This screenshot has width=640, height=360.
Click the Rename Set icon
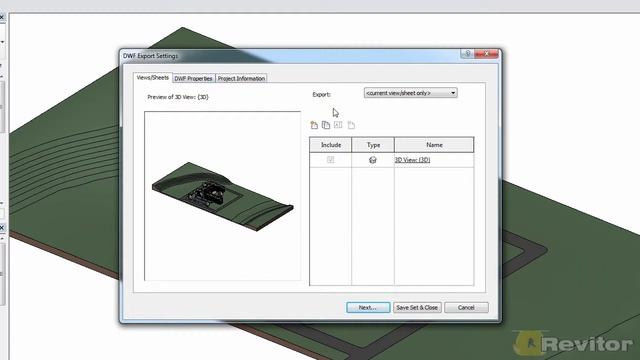coord(338,125)
